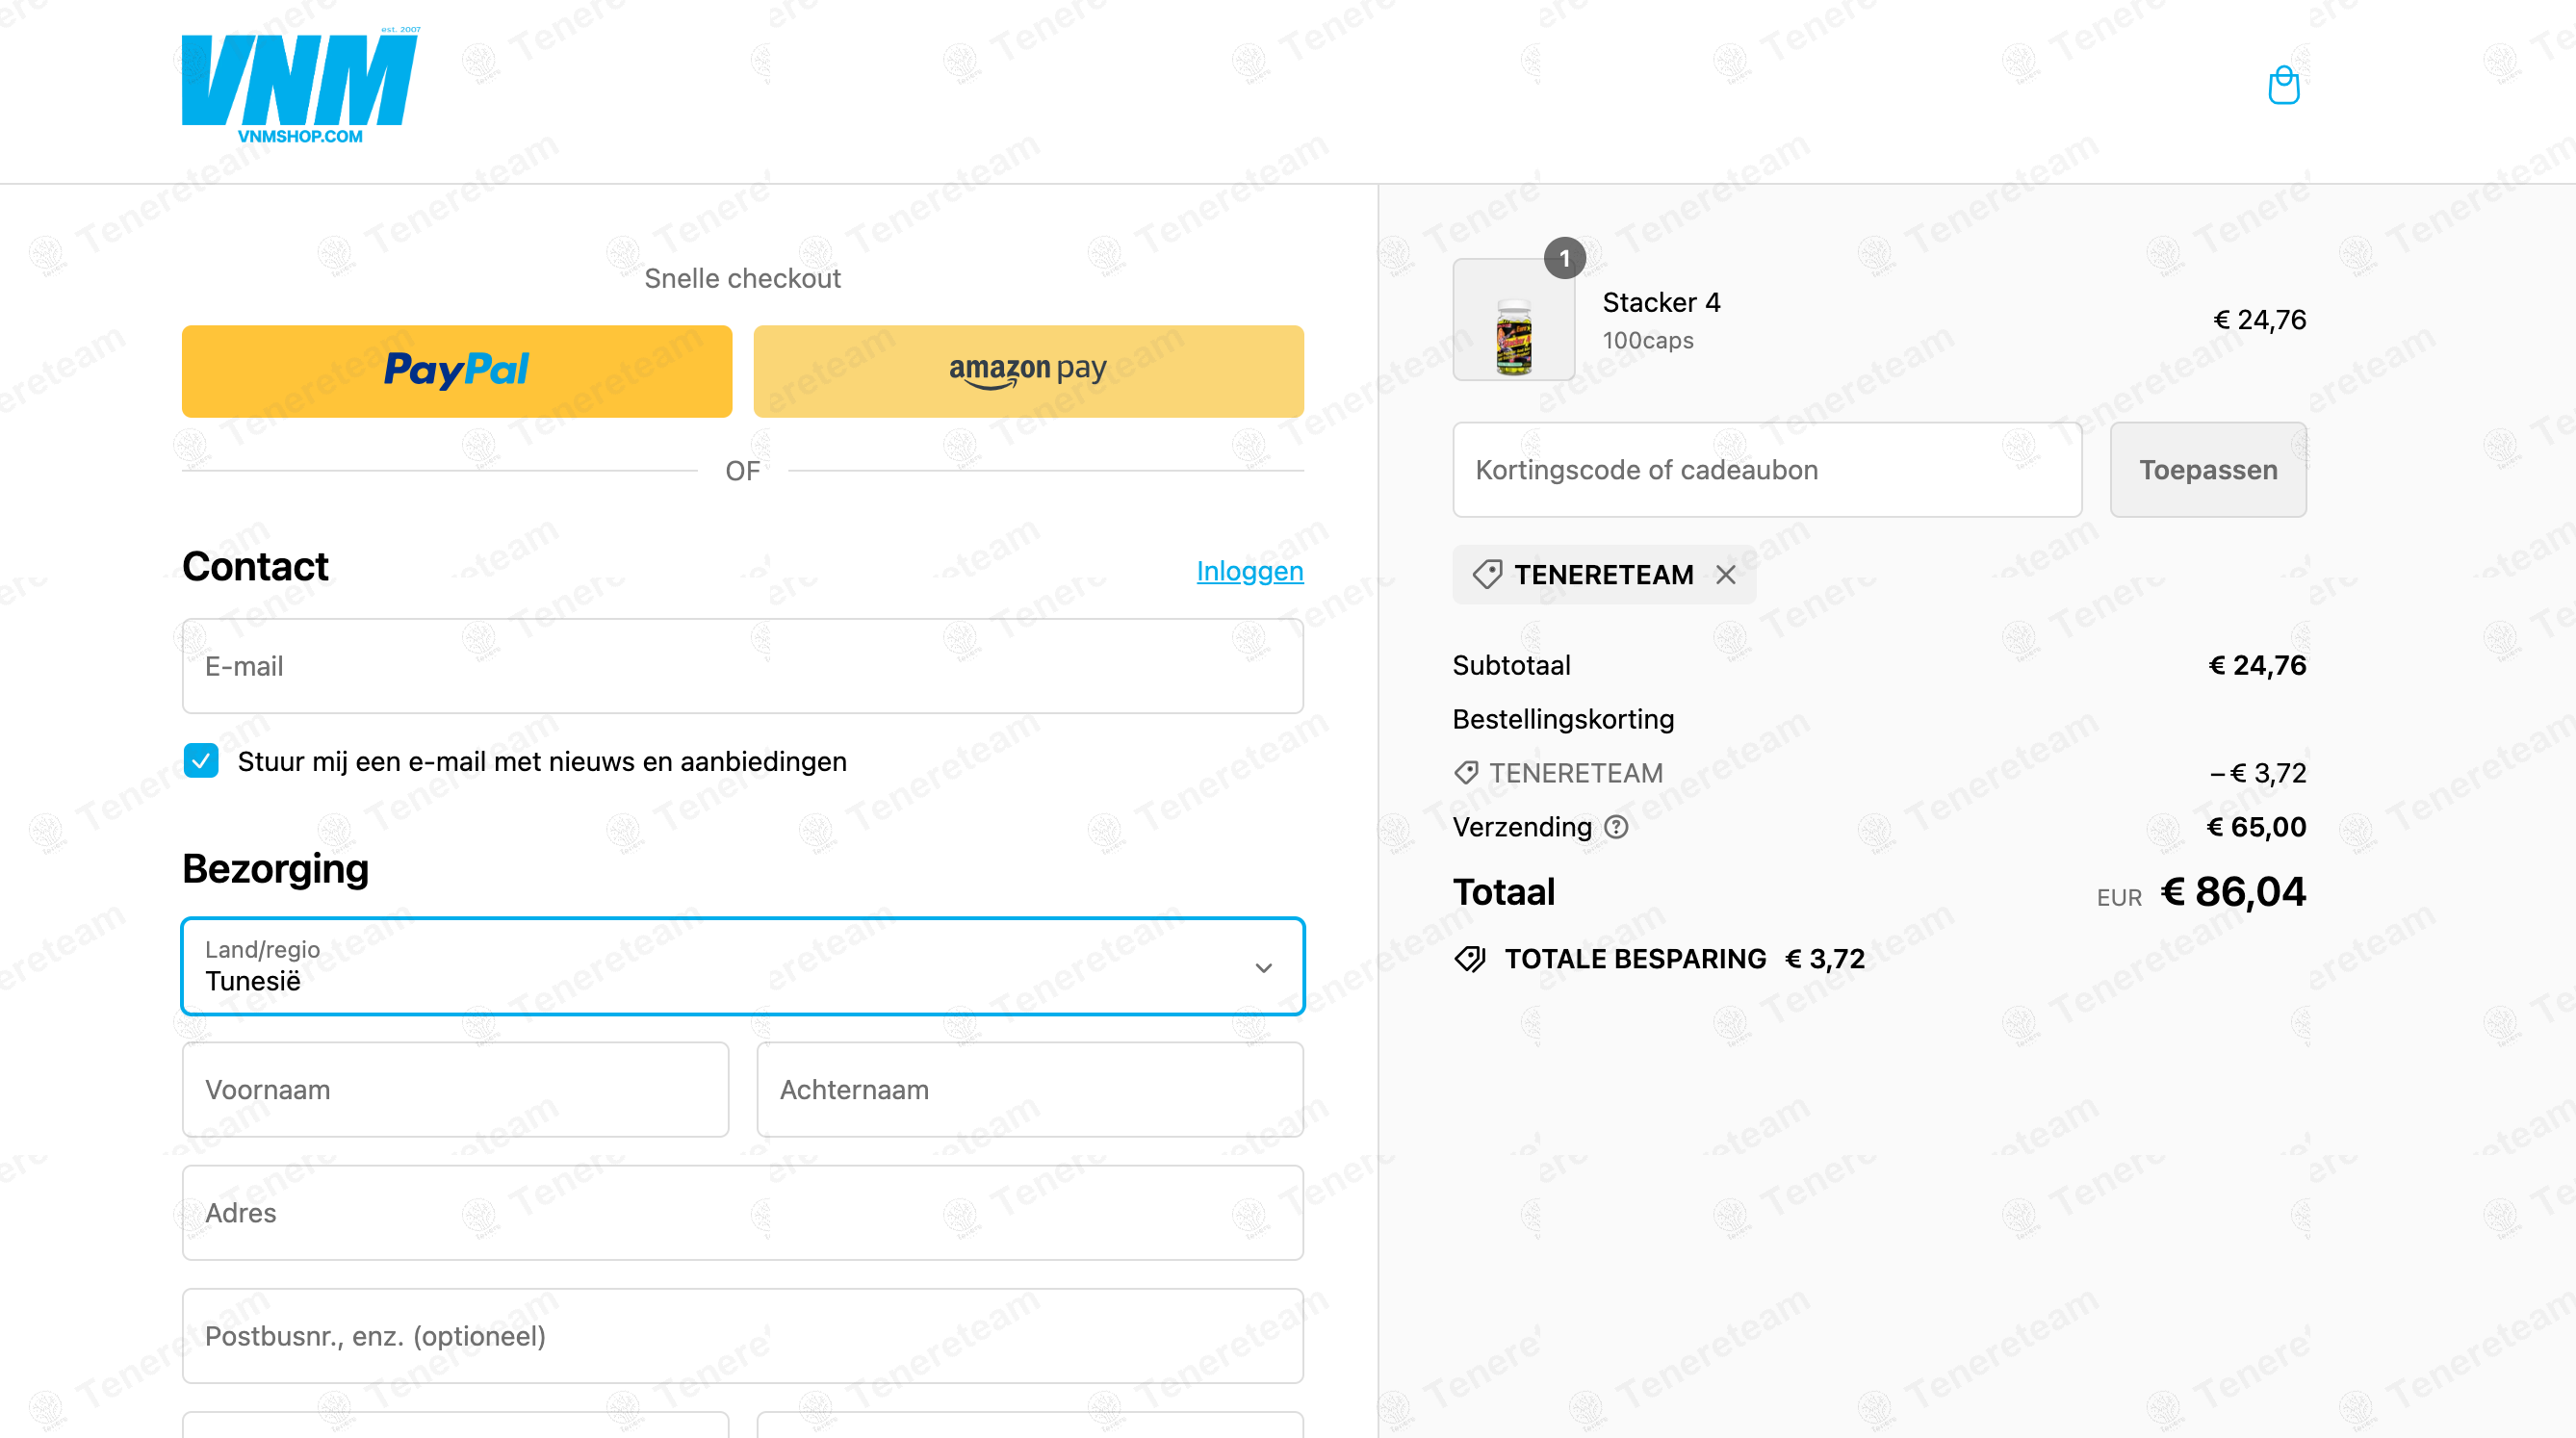Click the Kortingscode of cadeaubon field
The image size is (2576, 1438).
point(1767,469)
